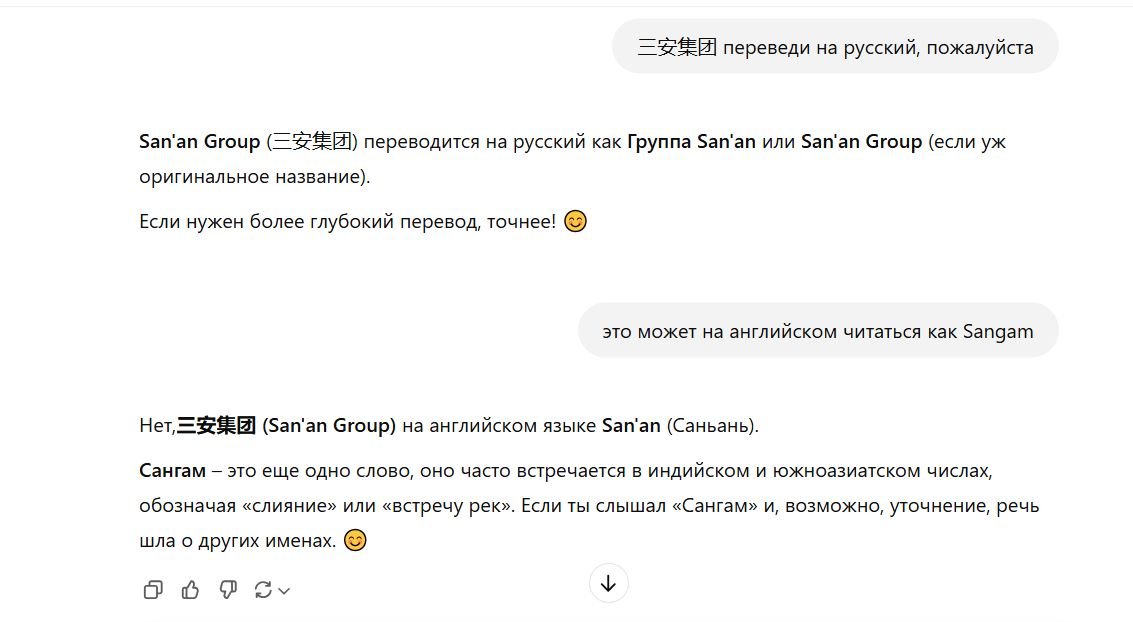Give the response a thumbs down
Screen dimensions: 1133x622
228,590
